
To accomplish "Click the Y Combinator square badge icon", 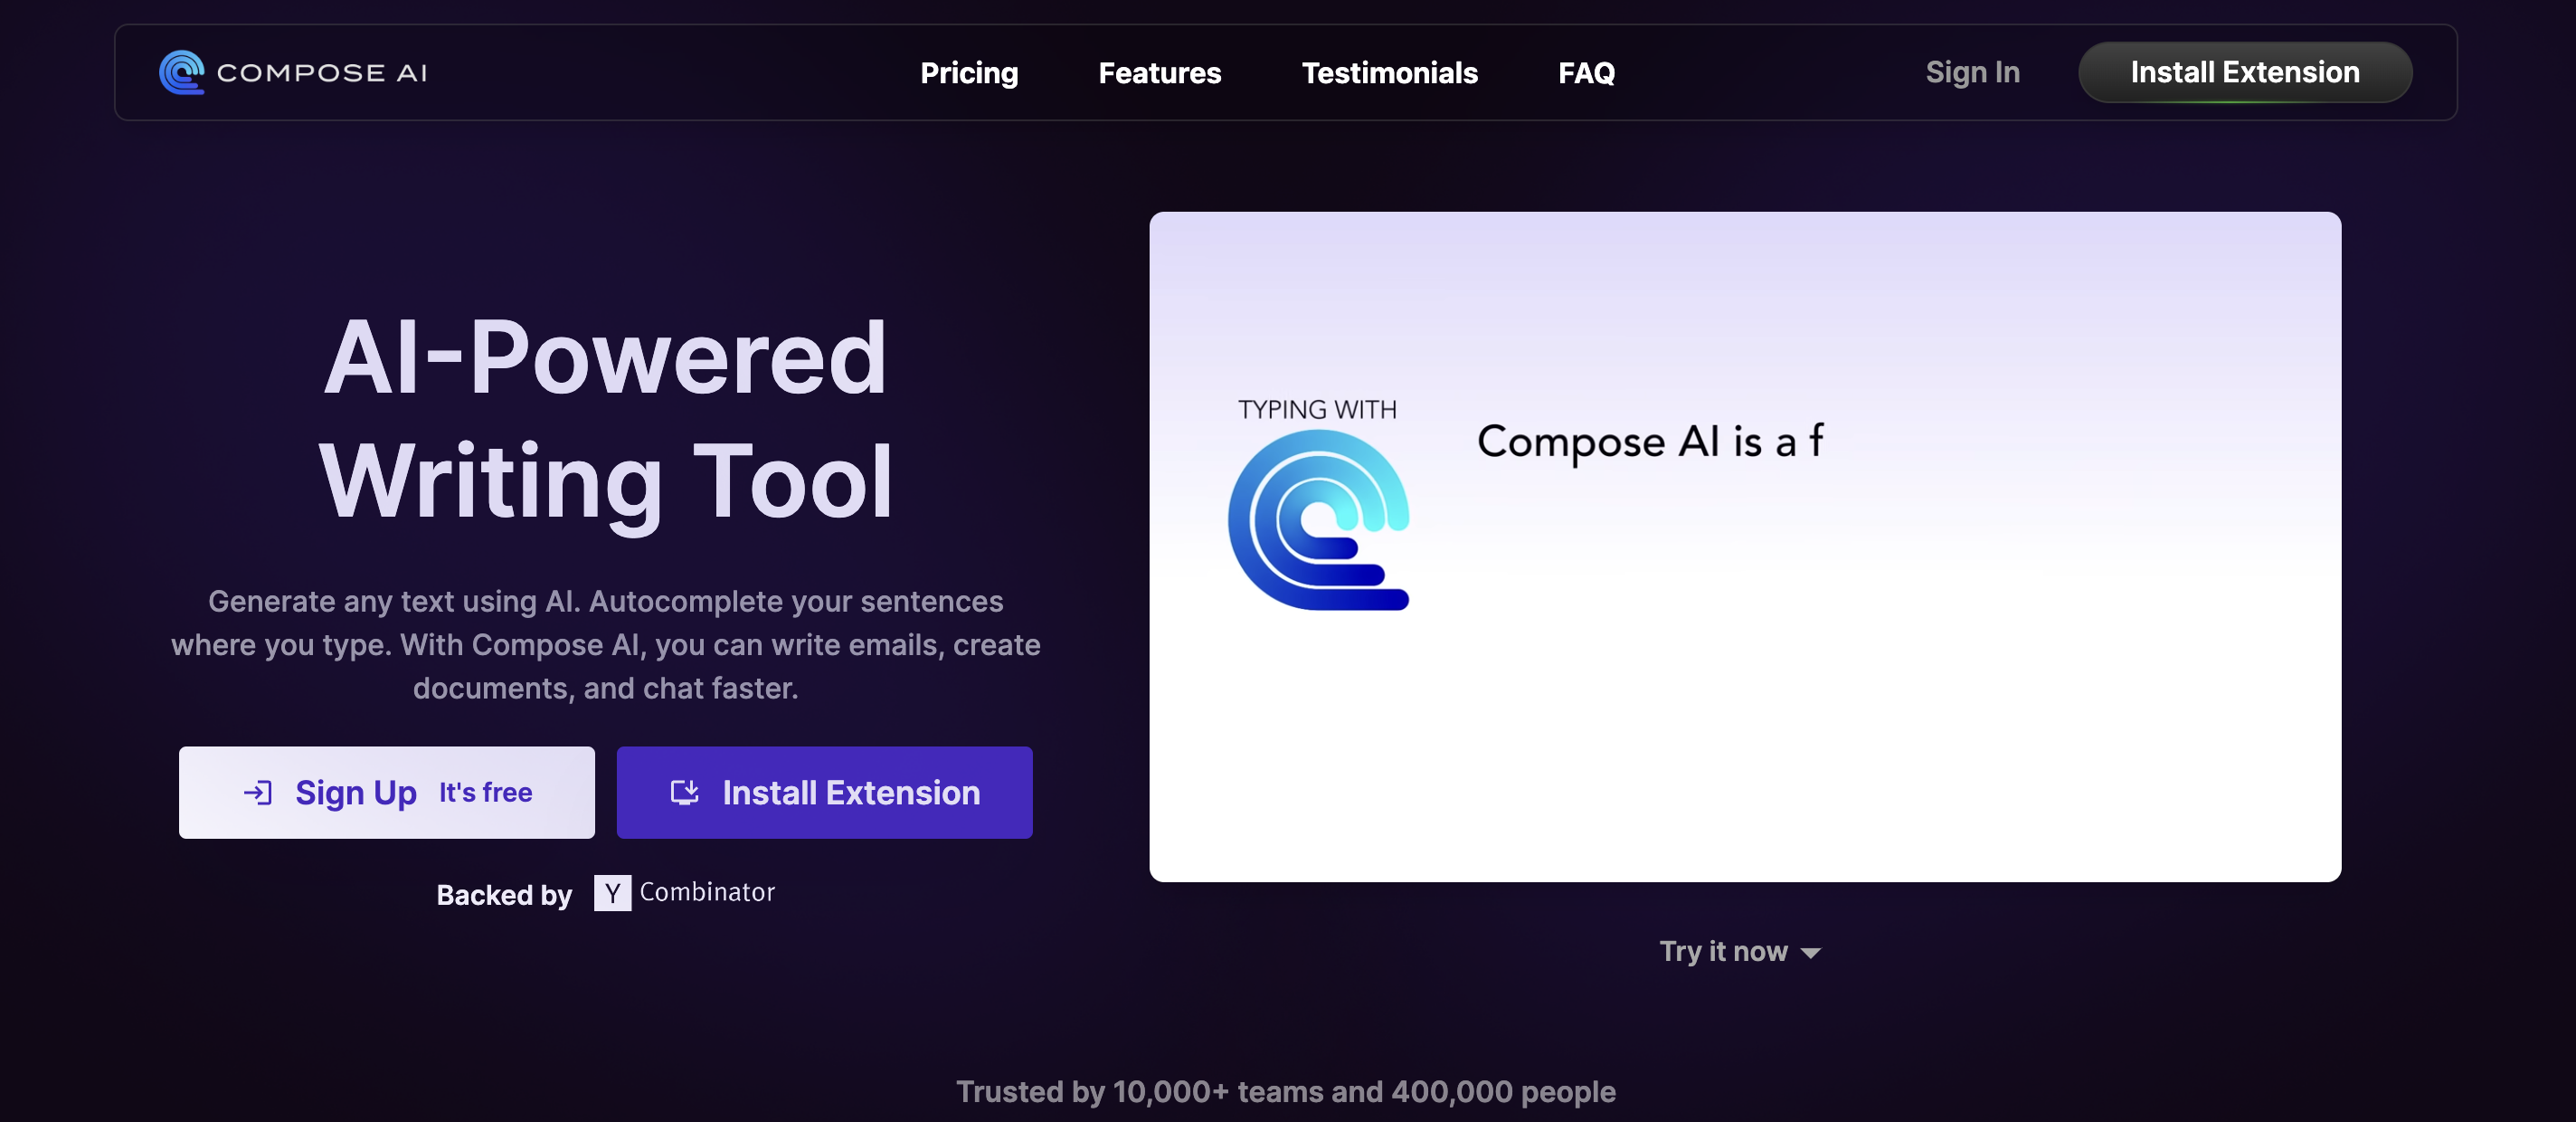I will [611, 893].
